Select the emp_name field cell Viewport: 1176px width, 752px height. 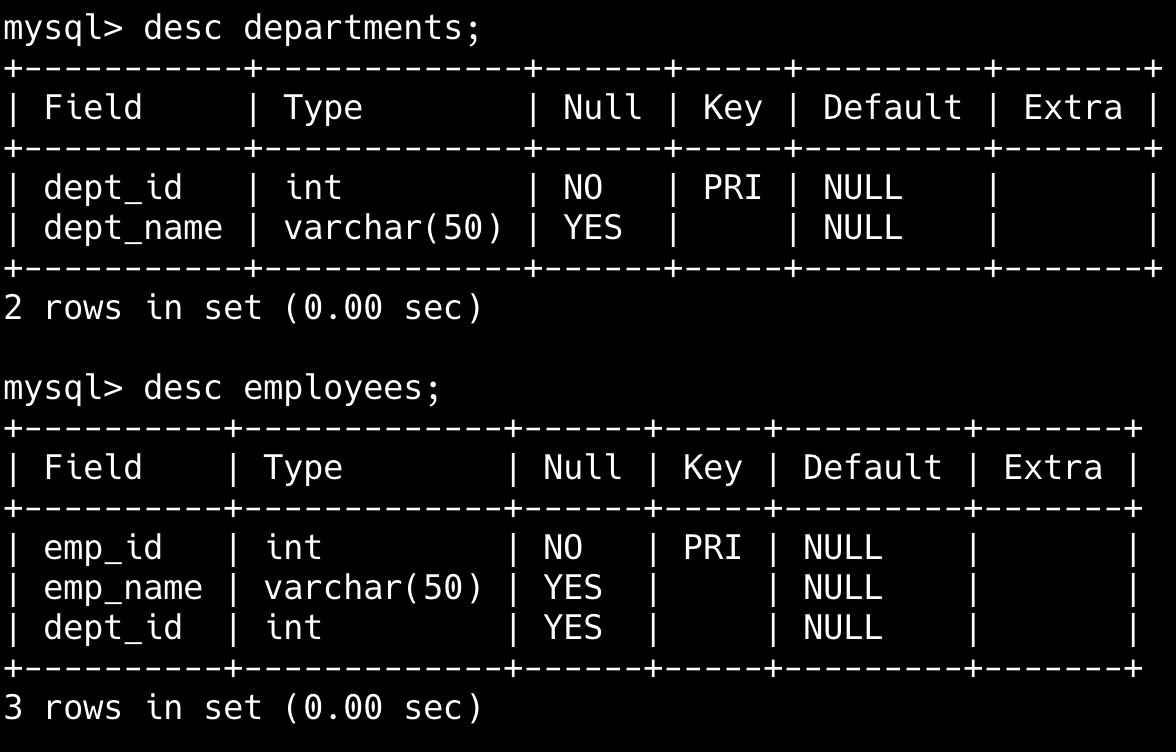[123, 588]
